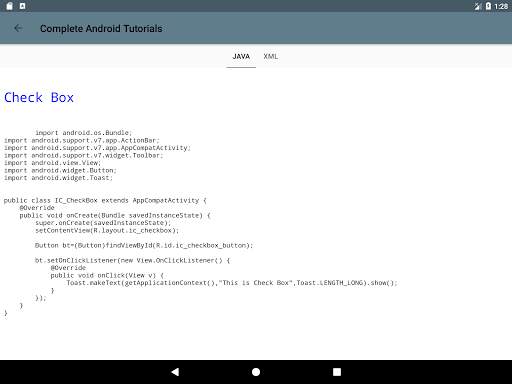
Task: Click the 'import android.widget.Button;' line
Action: [x=60, y=170]
